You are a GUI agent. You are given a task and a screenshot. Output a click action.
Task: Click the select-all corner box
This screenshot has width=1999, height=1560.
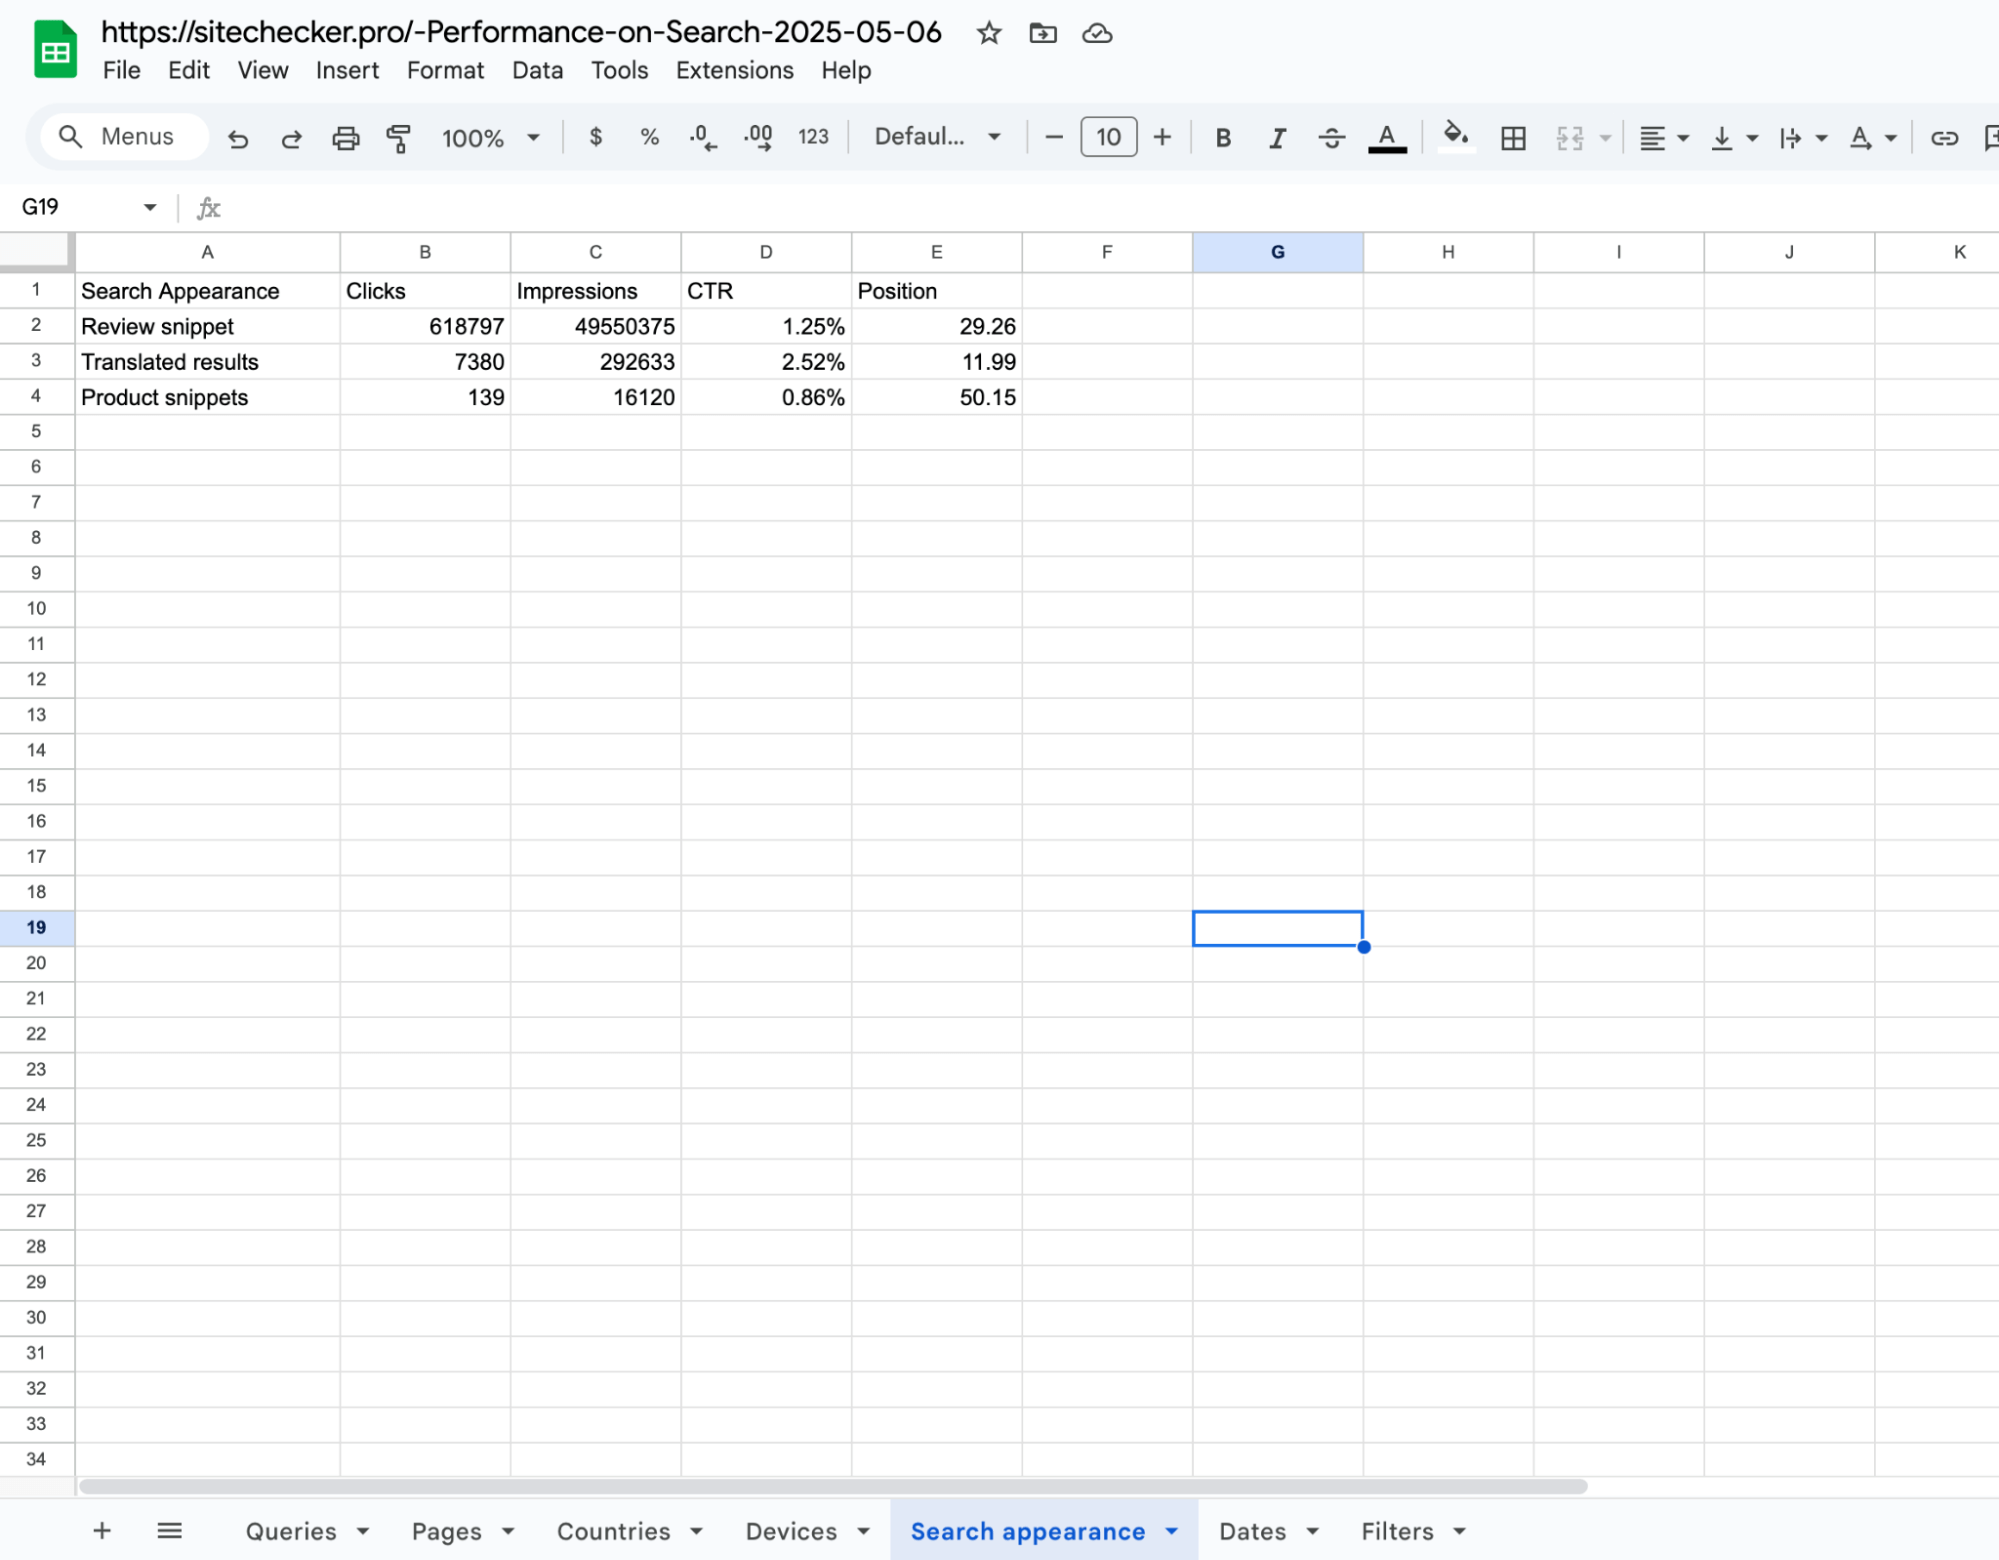tap(37, 252)
